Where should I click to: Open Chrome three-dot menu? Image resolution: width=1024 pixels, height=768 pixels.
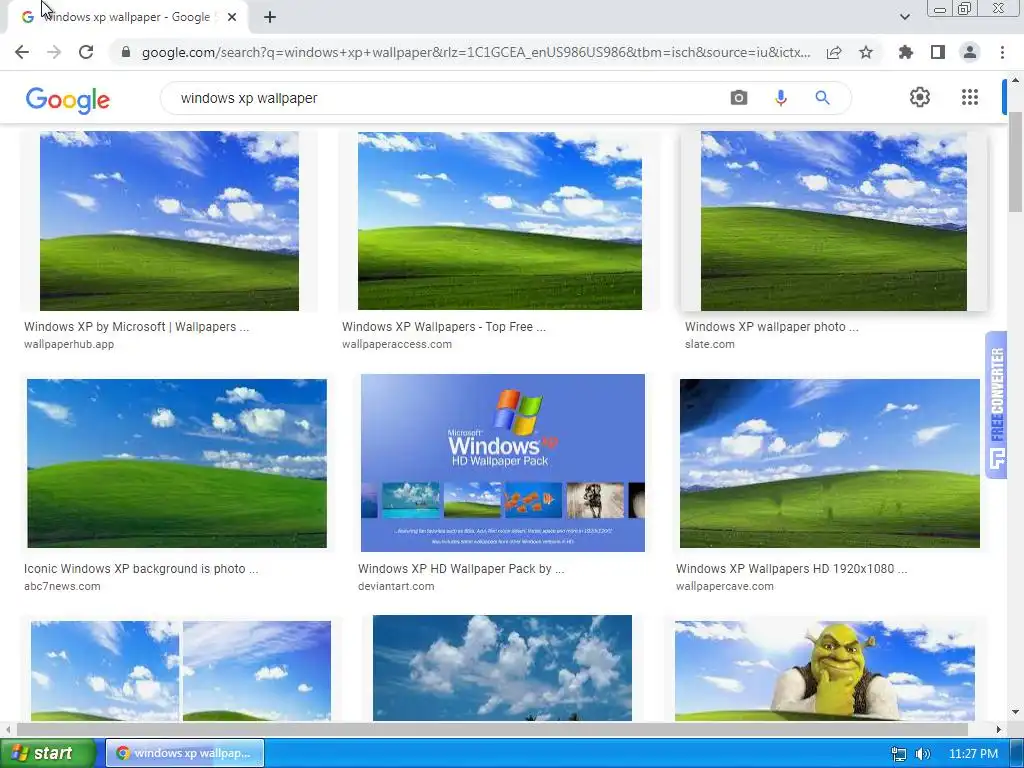pos(1002,52)
